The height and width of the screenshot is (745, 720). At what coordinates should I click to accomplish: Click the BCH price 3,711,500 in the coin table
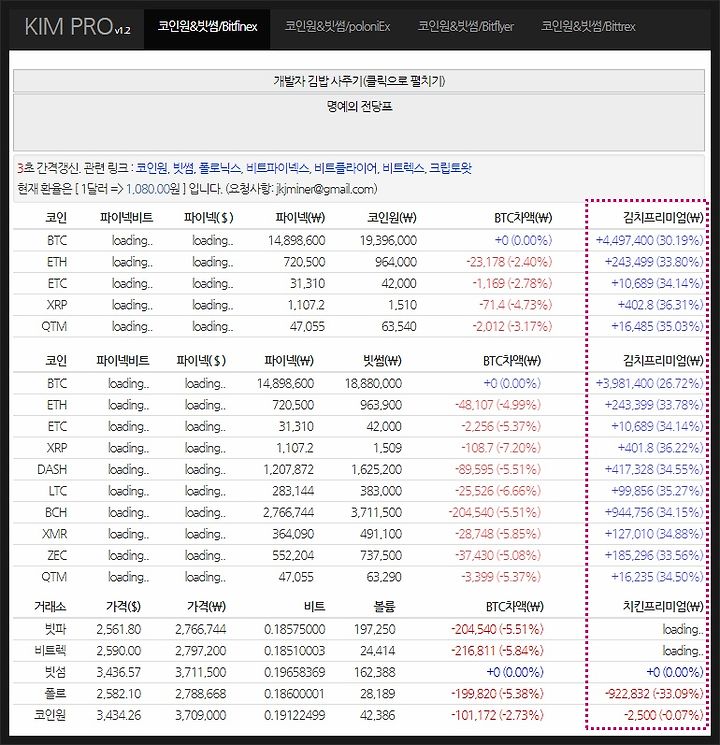[x=376, y=512]
